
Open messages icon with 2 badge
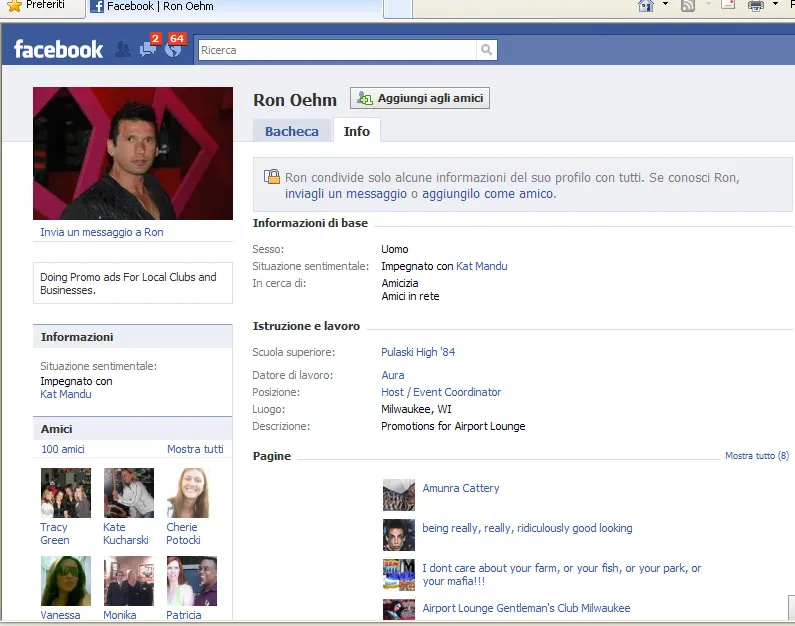click(148, 49)
